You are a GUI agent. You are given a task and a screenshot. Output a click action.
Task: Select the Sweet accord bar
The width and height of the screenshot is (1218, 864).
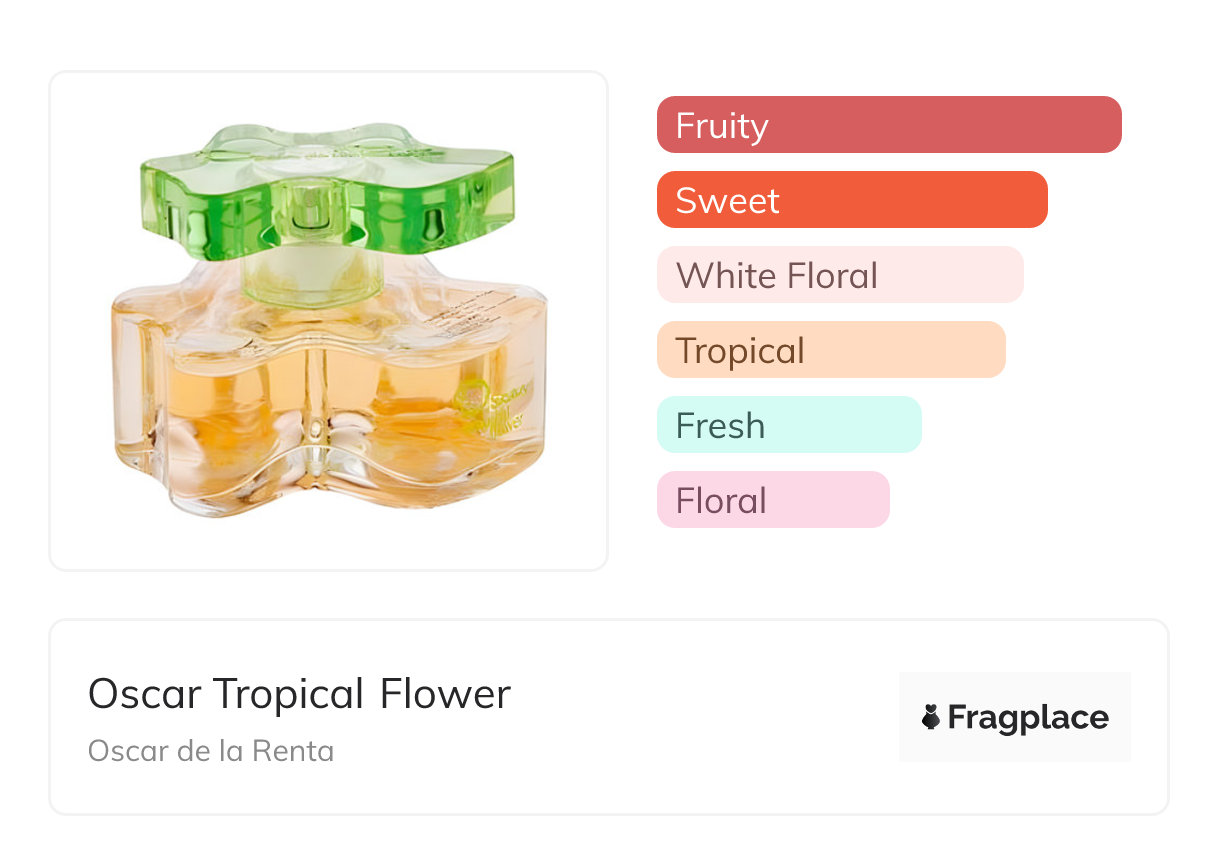(x=851, y=200)
